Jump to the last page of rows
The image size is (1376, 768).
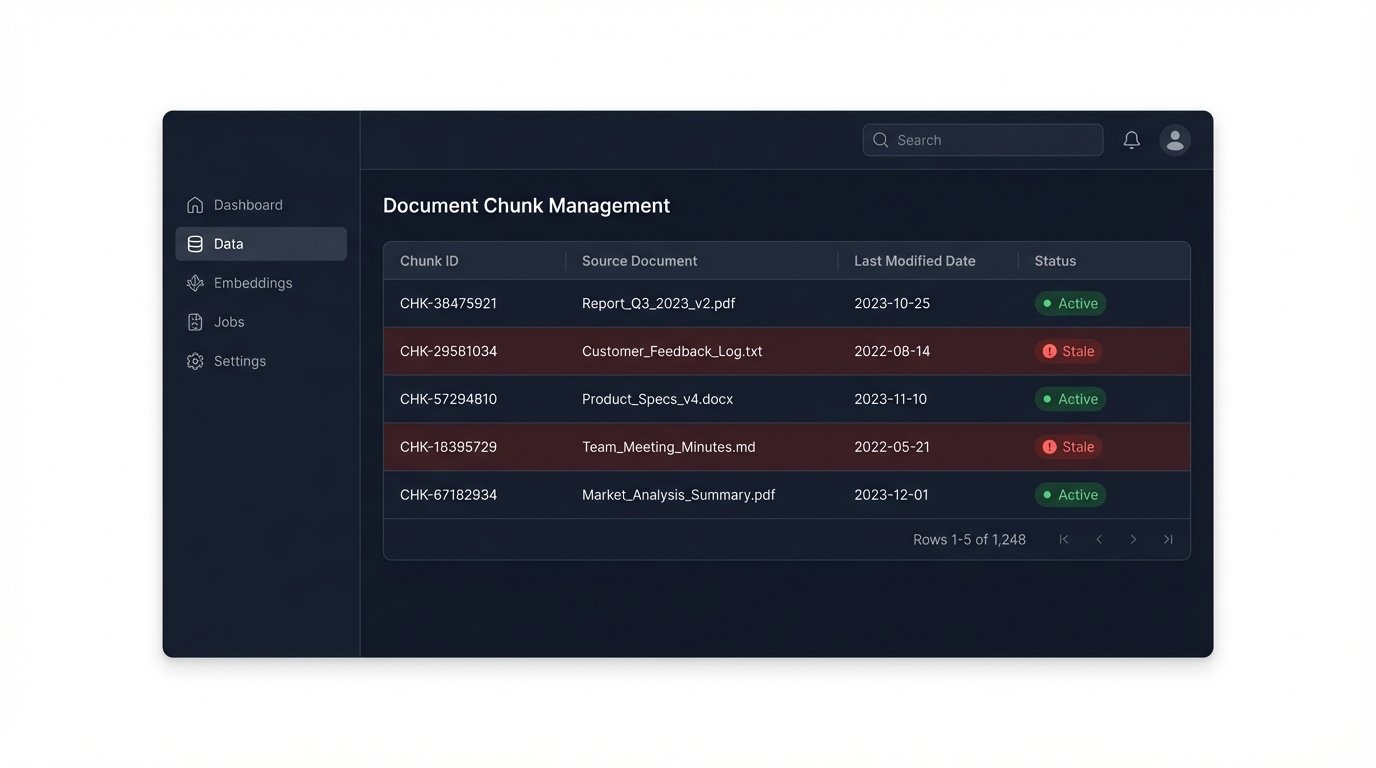click(x=1168, y=540)
